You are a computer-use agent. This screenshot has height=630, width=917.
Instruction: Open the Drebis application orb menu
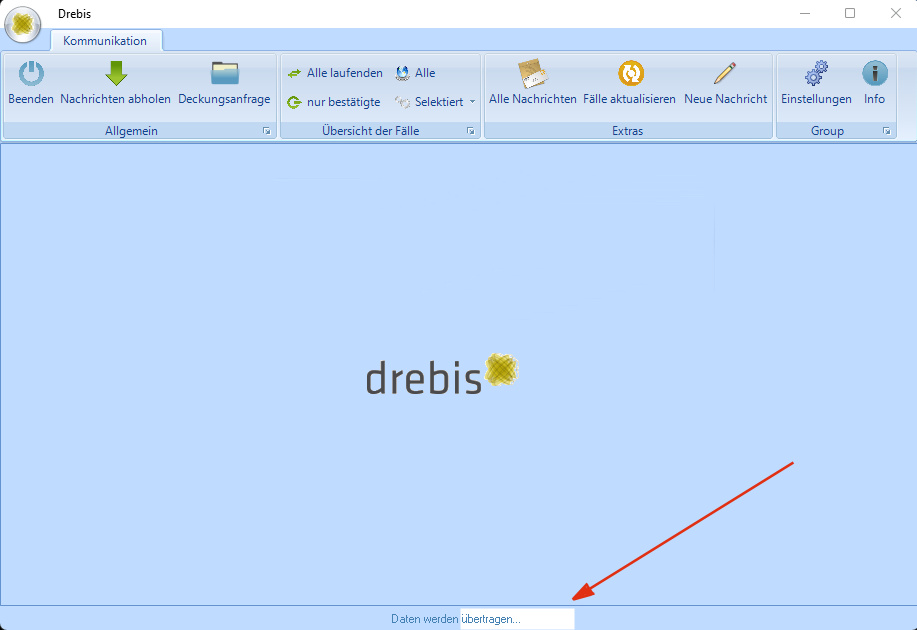pos(23,25)
